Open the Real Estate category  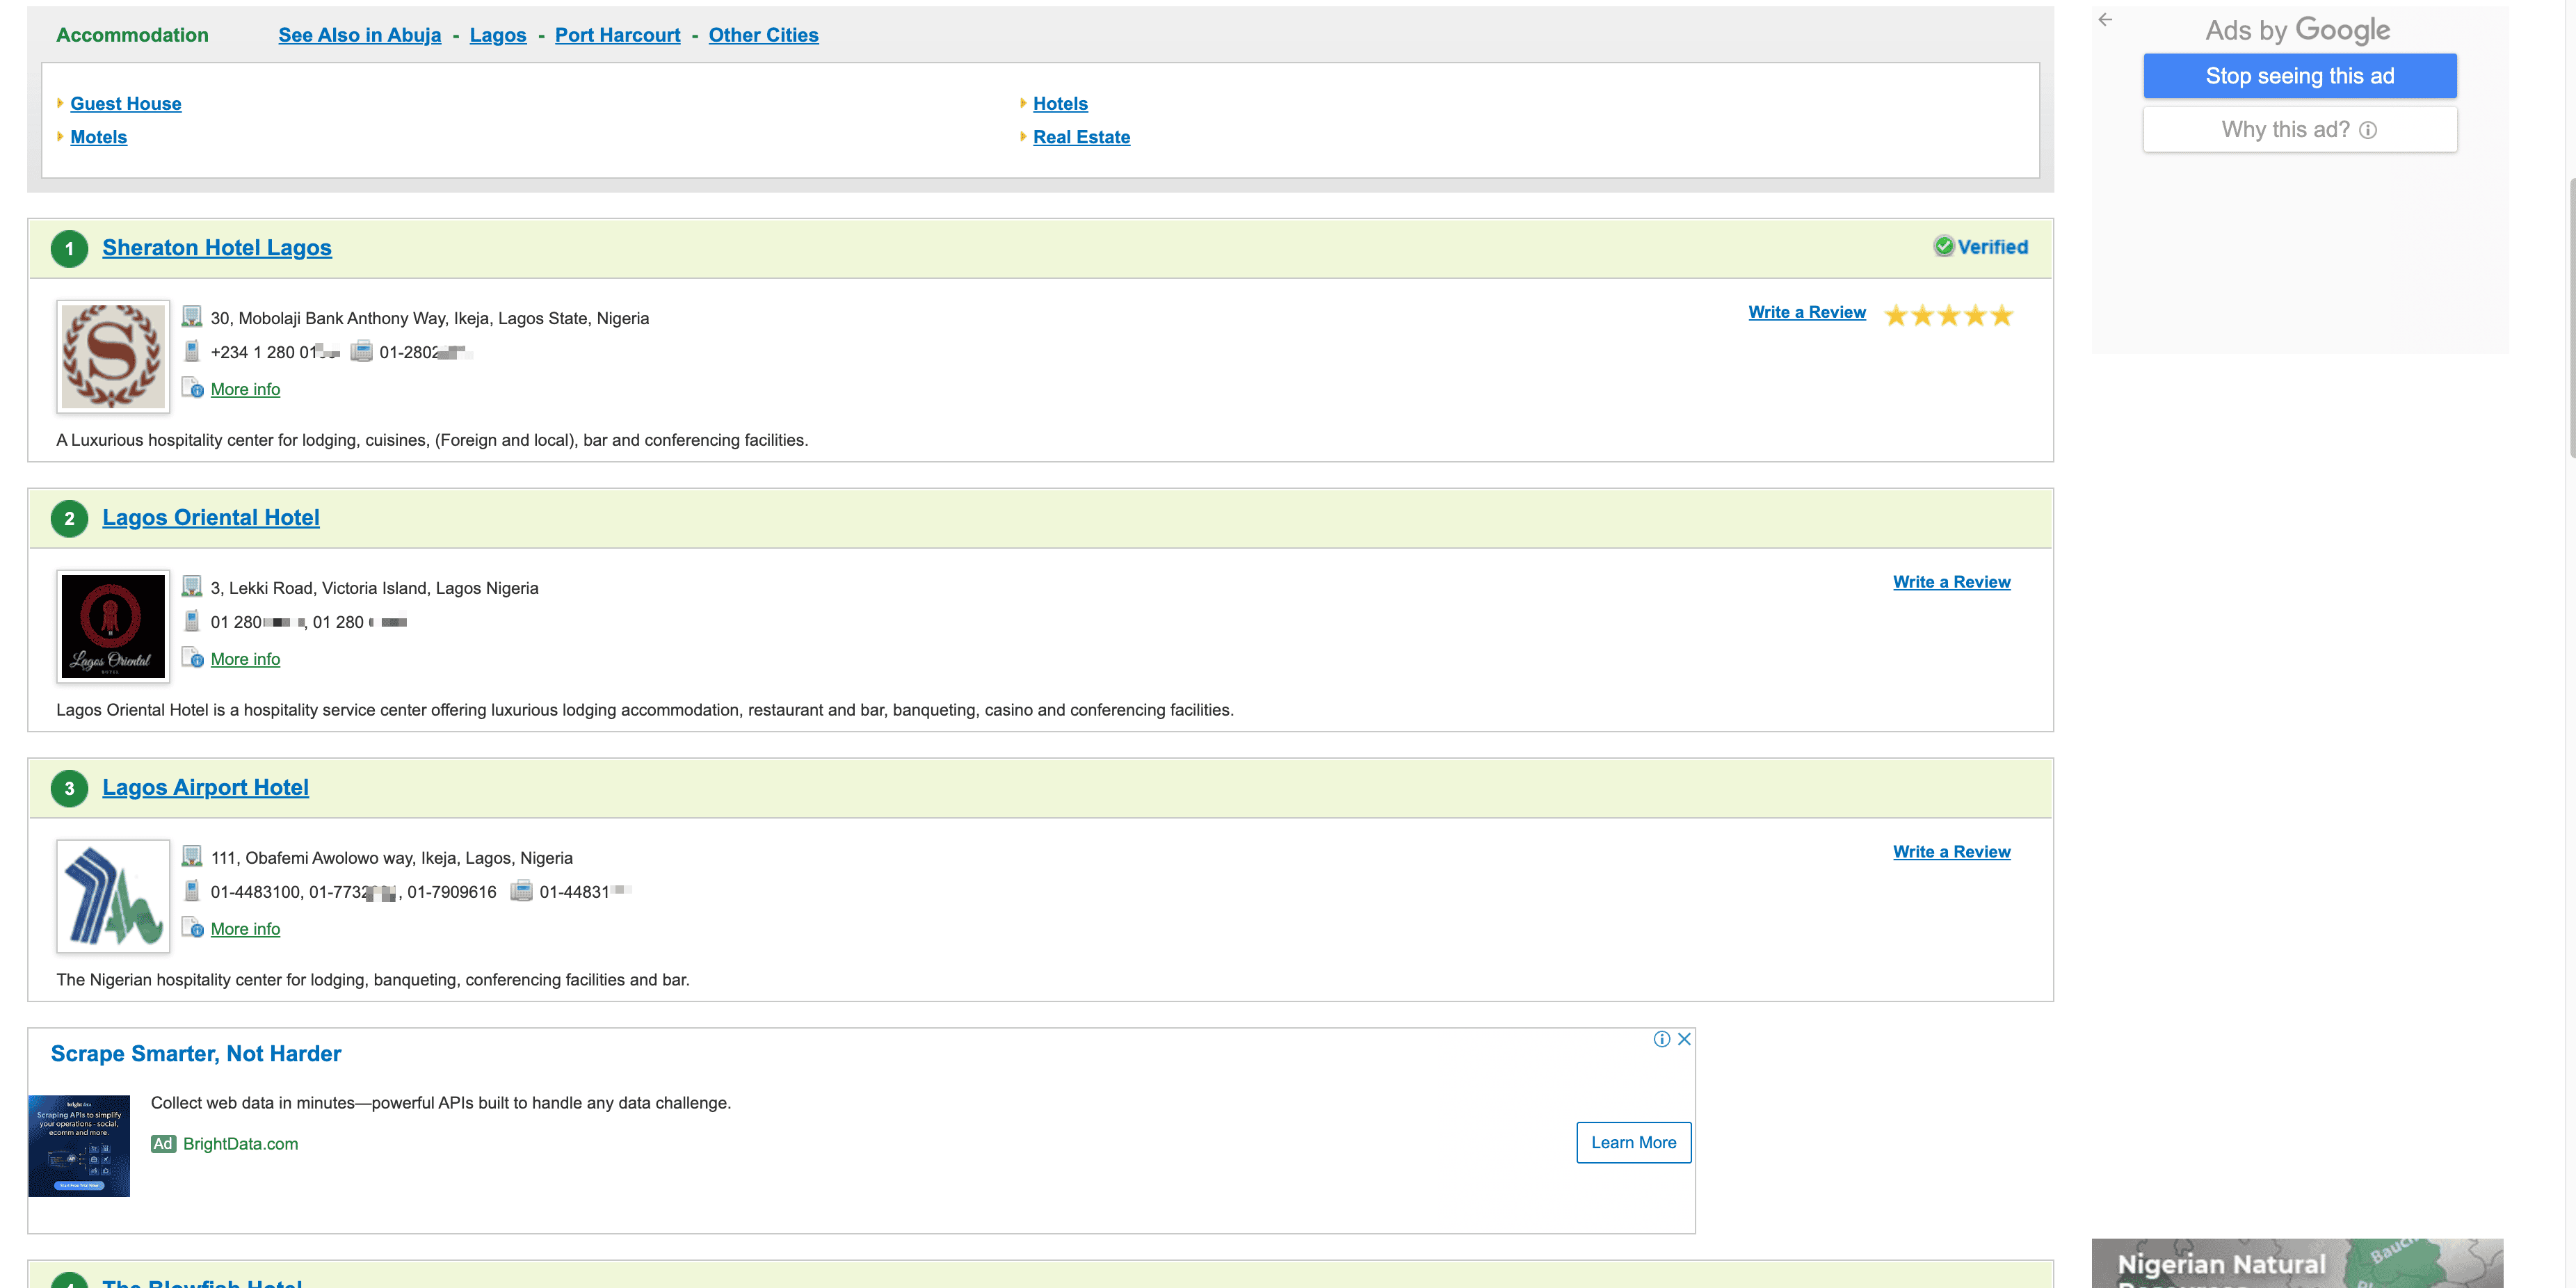point(1081,137)
